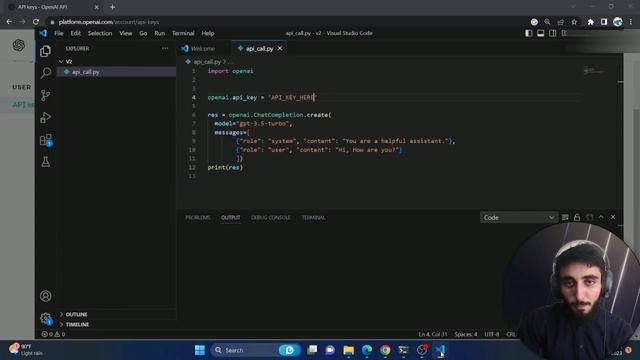Switch to the Terminal panel tab

click(313, 218)
